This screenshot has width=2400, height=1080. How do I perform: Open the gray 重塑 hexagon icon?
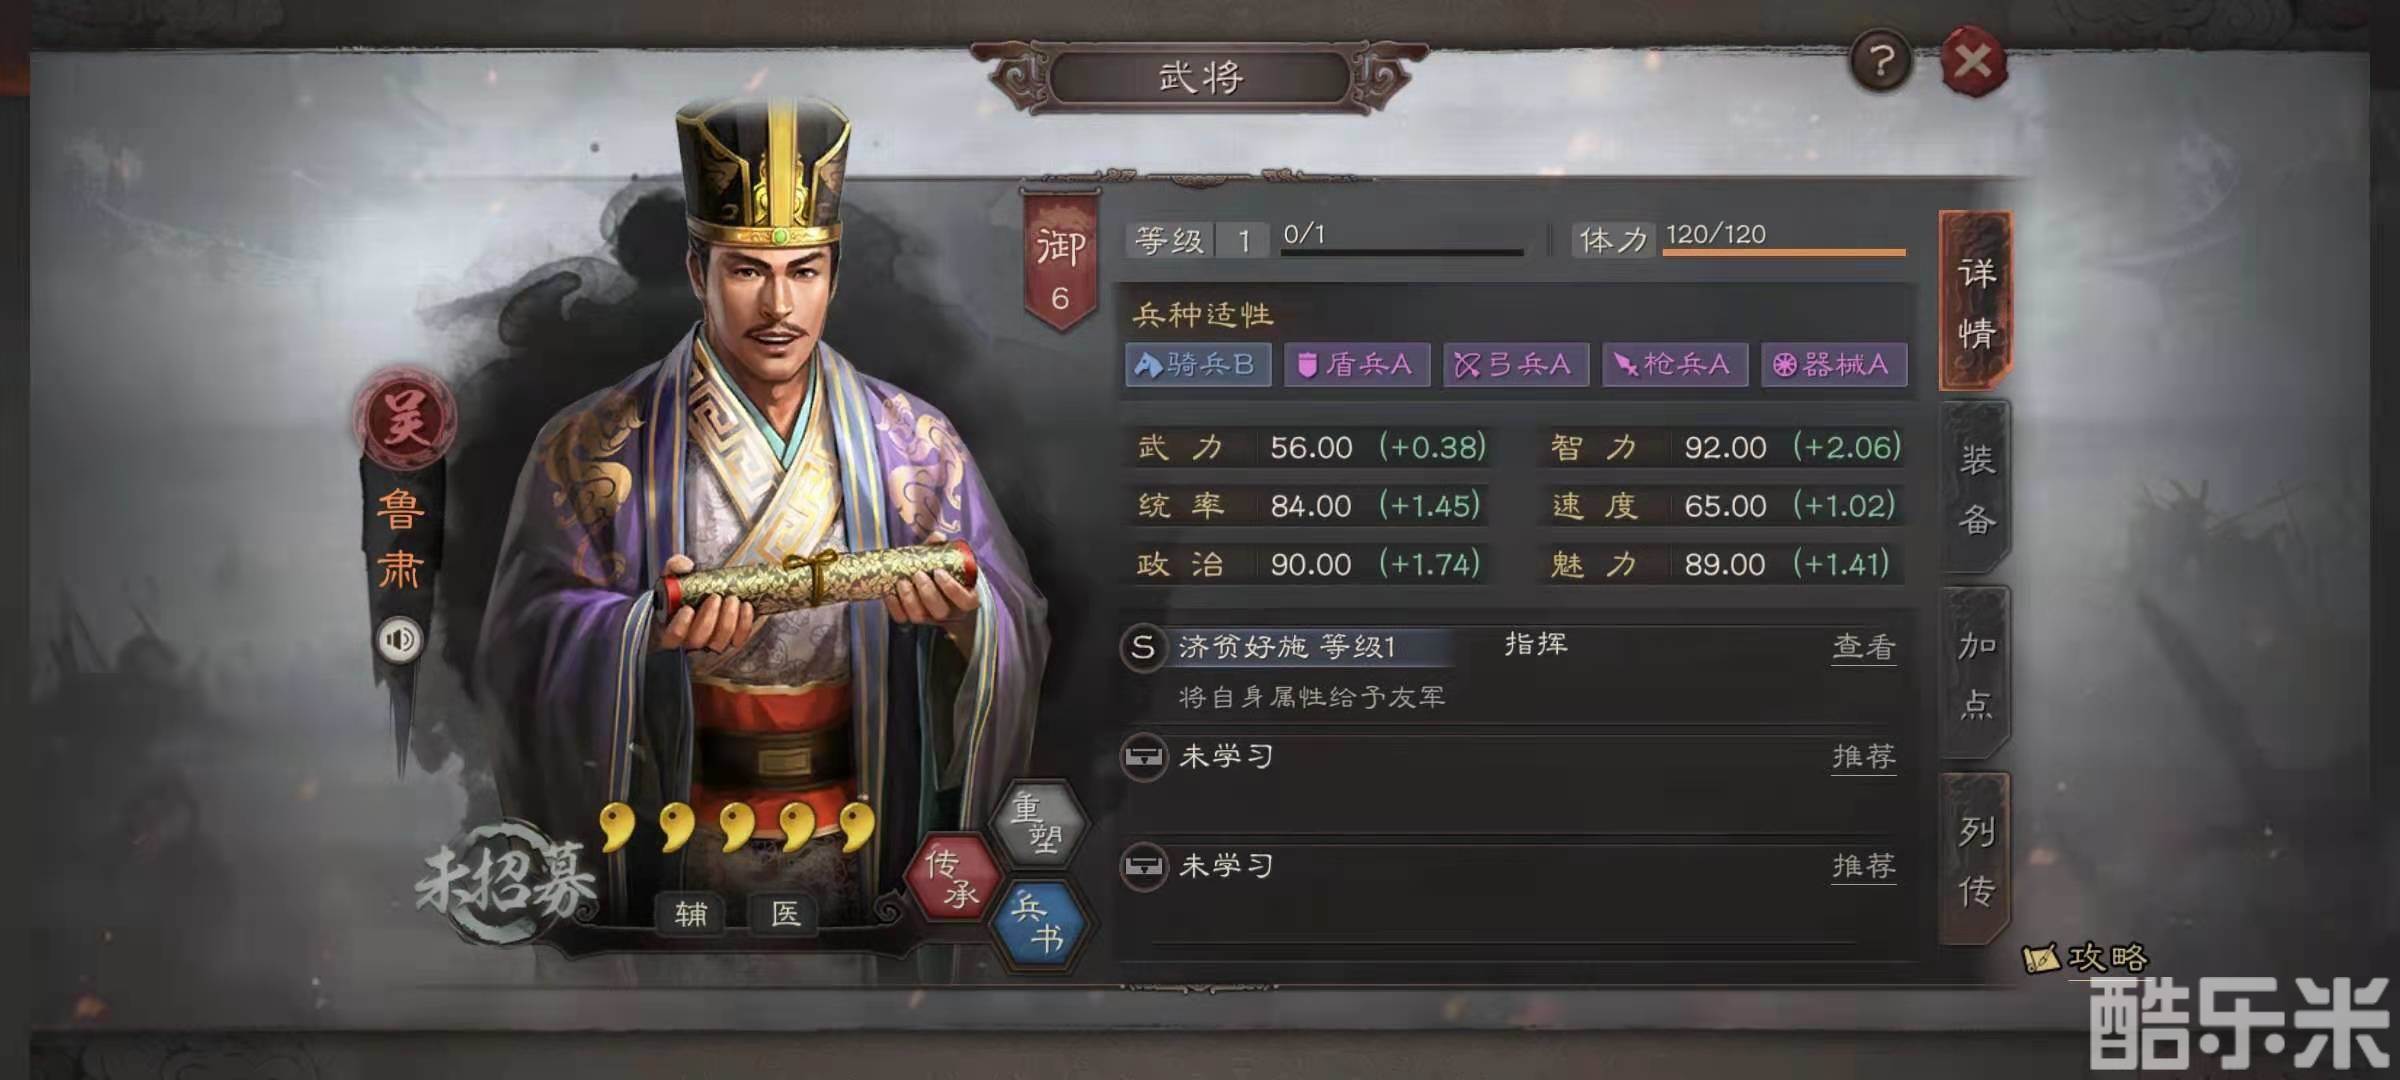click(1038, 822)
